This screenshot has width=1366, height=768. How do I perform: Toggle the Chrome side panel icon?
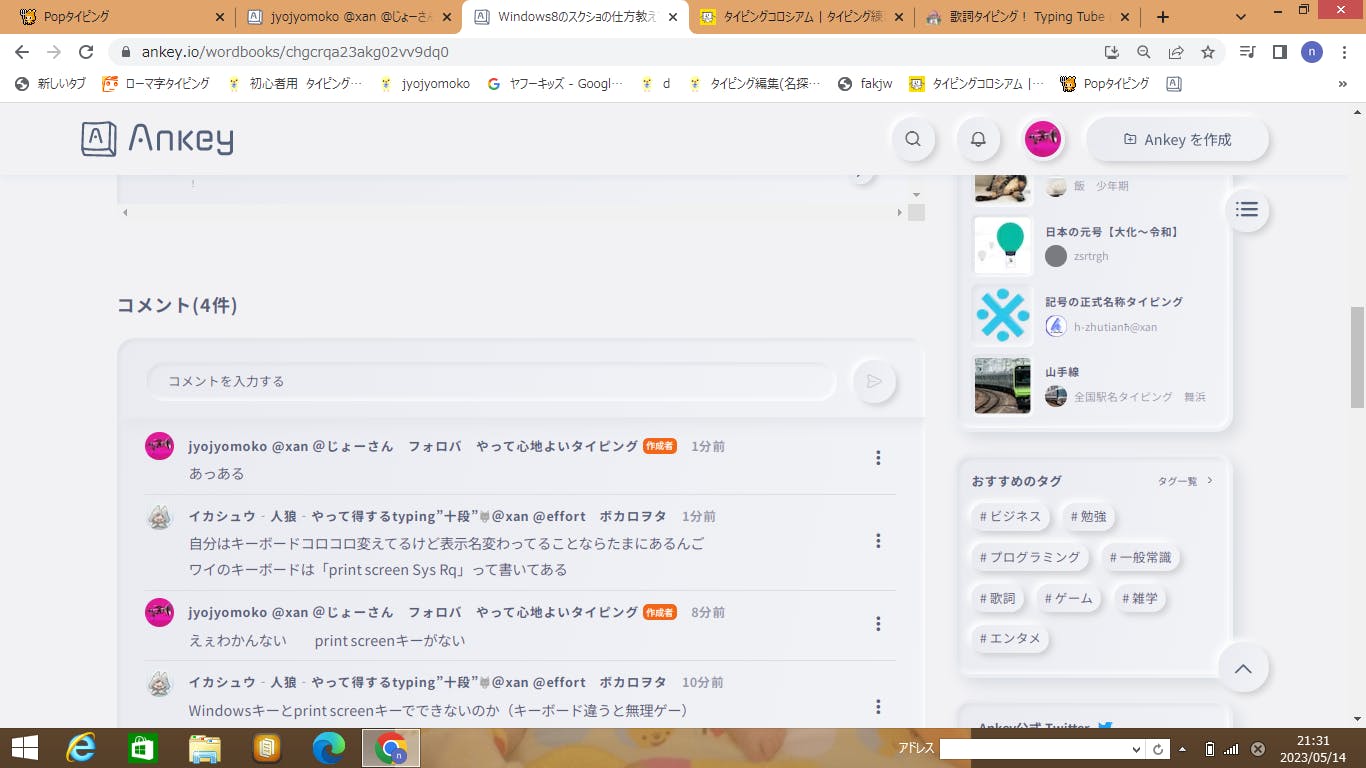pos(1279,52)
